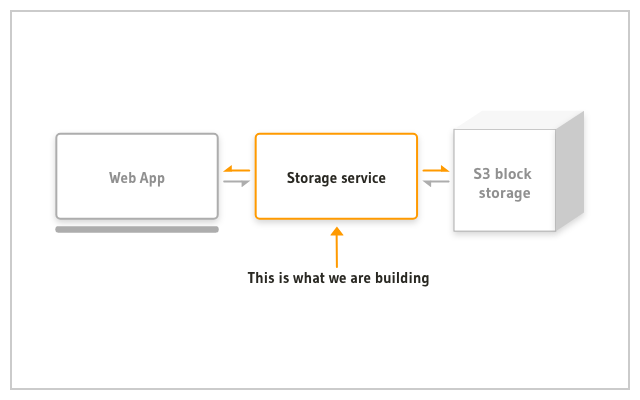640x400 pixels.
Task: Click the gray arrow returning from S3 storage
Action: coord(436,183)
